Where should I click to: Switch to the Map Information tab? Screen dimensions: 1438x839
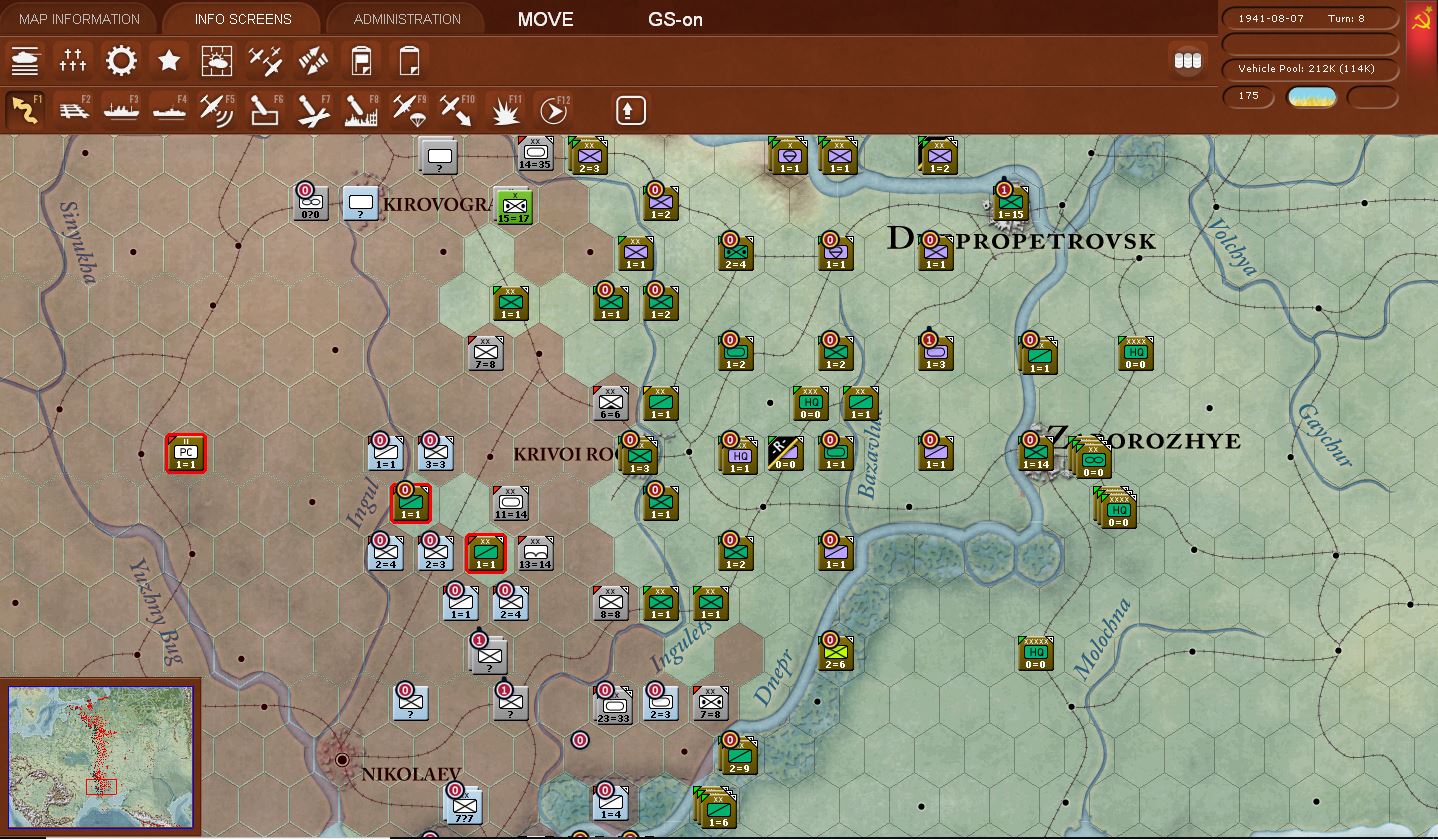[79, 19]
